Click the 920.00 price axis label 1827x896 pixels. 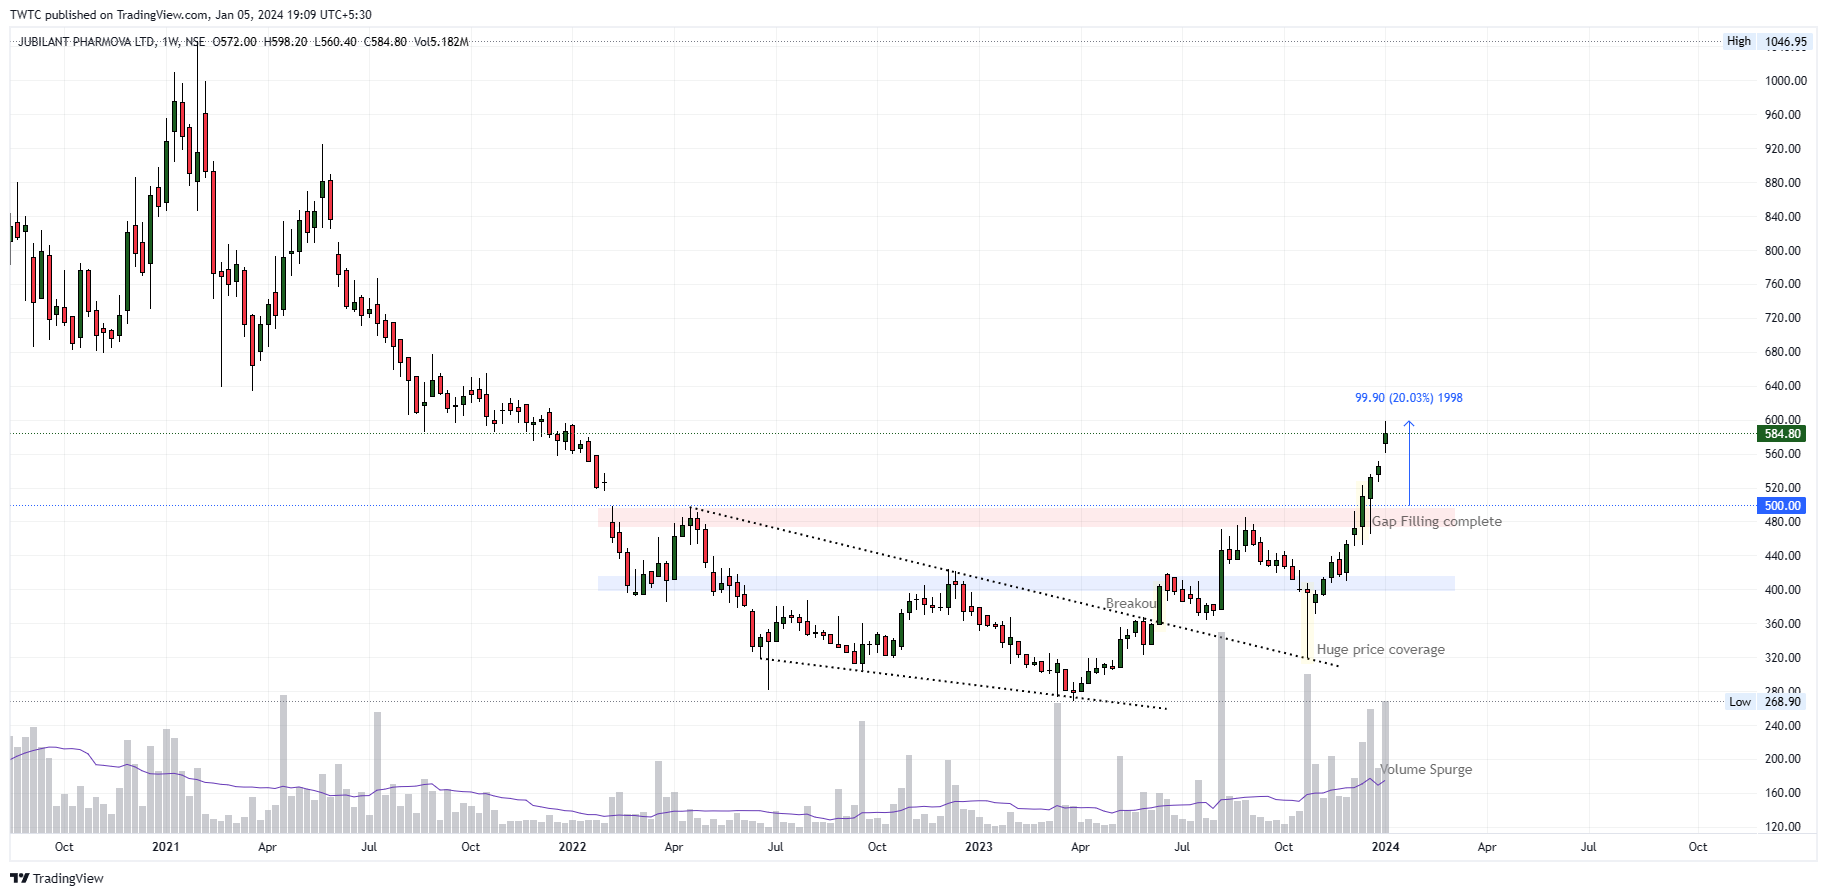point(1782,149)
